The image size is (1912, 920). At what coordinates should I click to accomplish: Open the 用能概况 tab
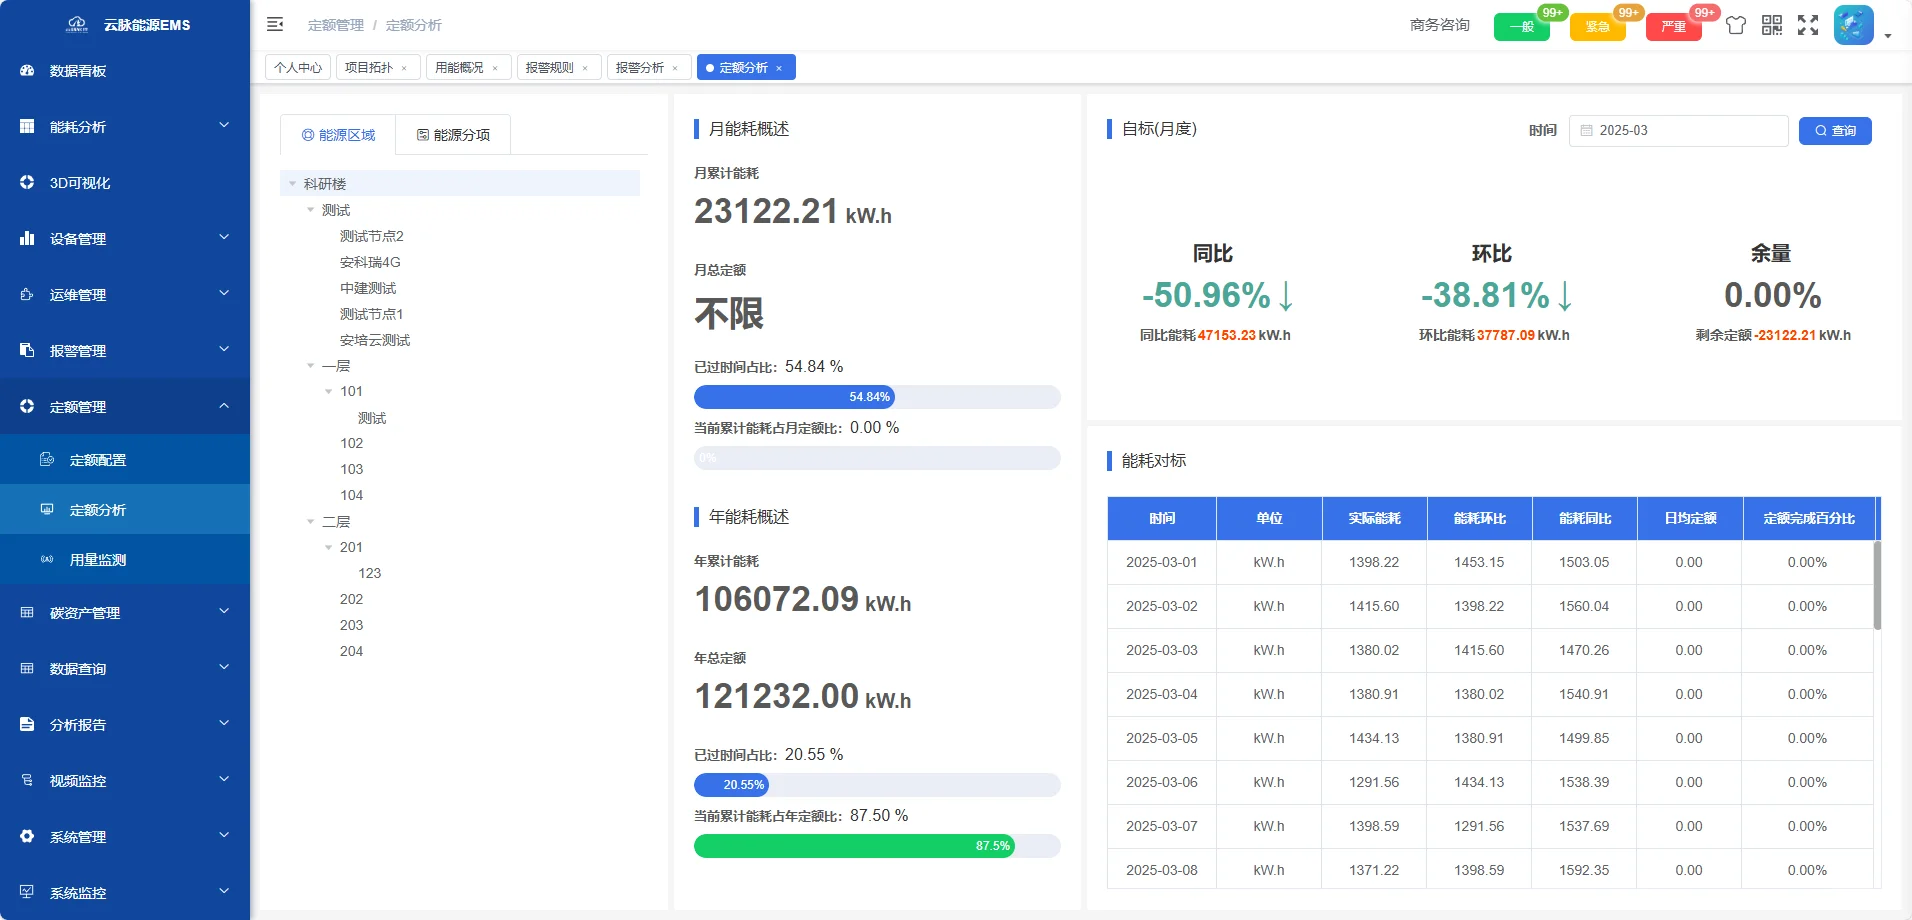click(x=460, y=67)
